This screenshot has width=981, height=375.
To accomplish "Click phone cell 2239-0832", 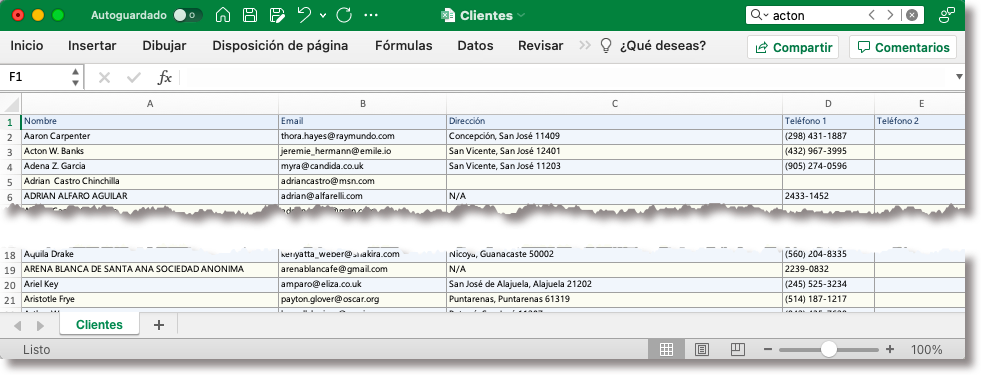I will pos(828,269).
